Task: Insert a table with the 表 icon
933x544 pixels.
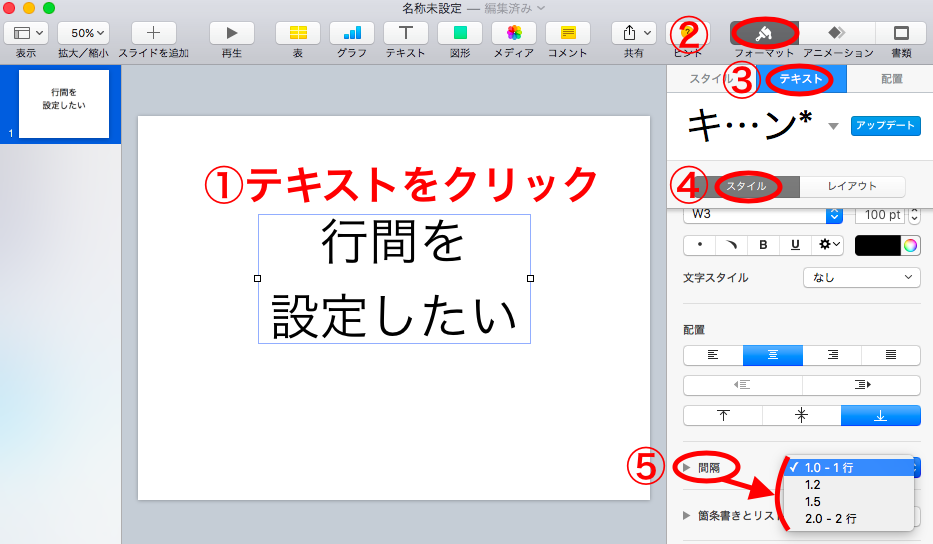Action: pos(298,33)
